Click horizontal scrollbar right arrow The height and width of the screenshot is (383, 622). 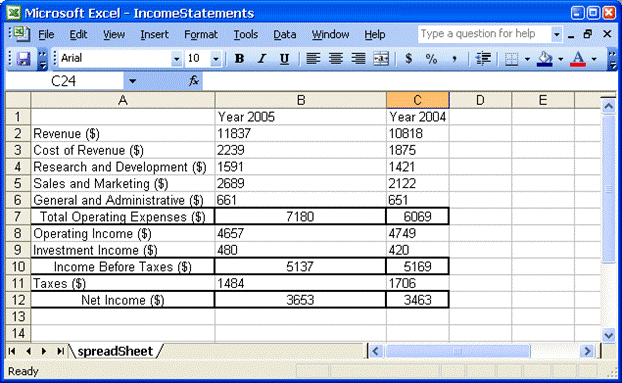click(587, 351)
